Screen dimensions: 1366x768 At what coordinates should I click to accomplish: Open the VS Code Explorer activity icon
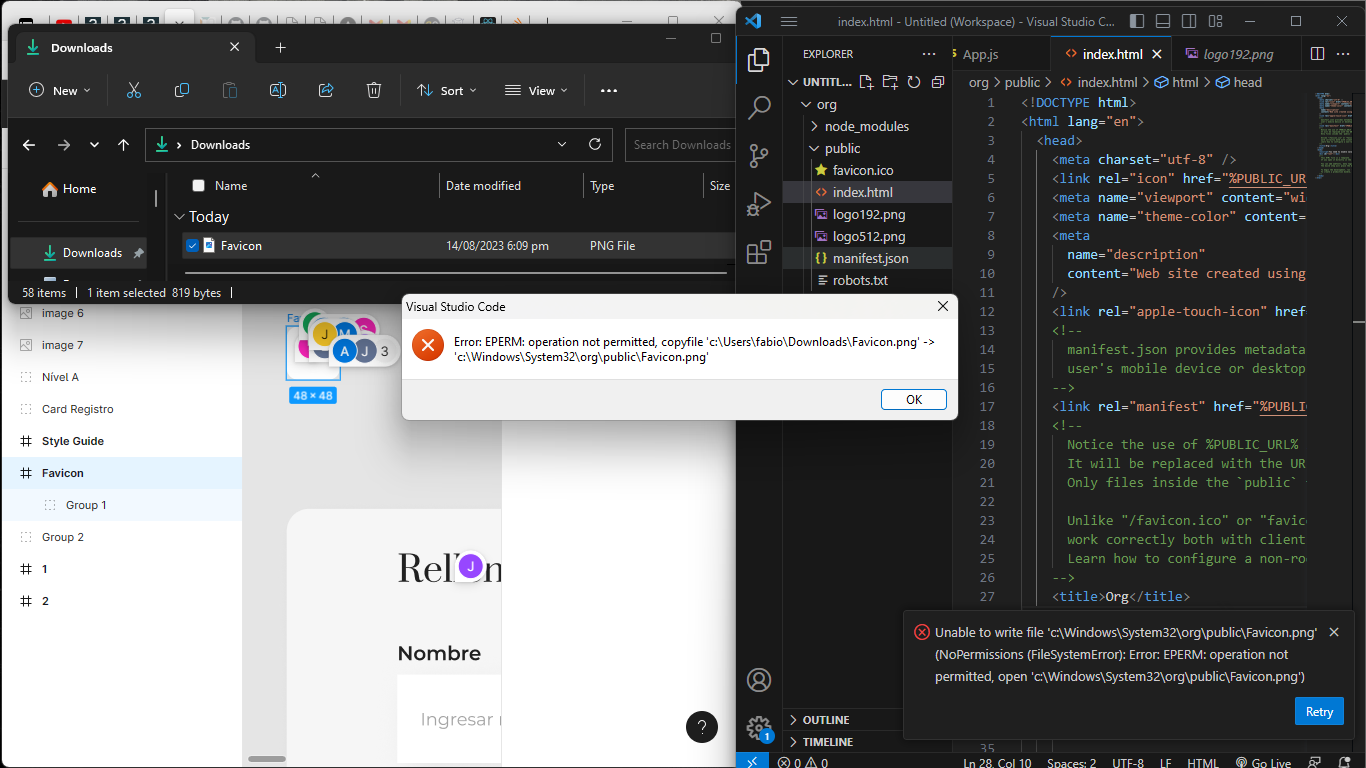[759, 60]
